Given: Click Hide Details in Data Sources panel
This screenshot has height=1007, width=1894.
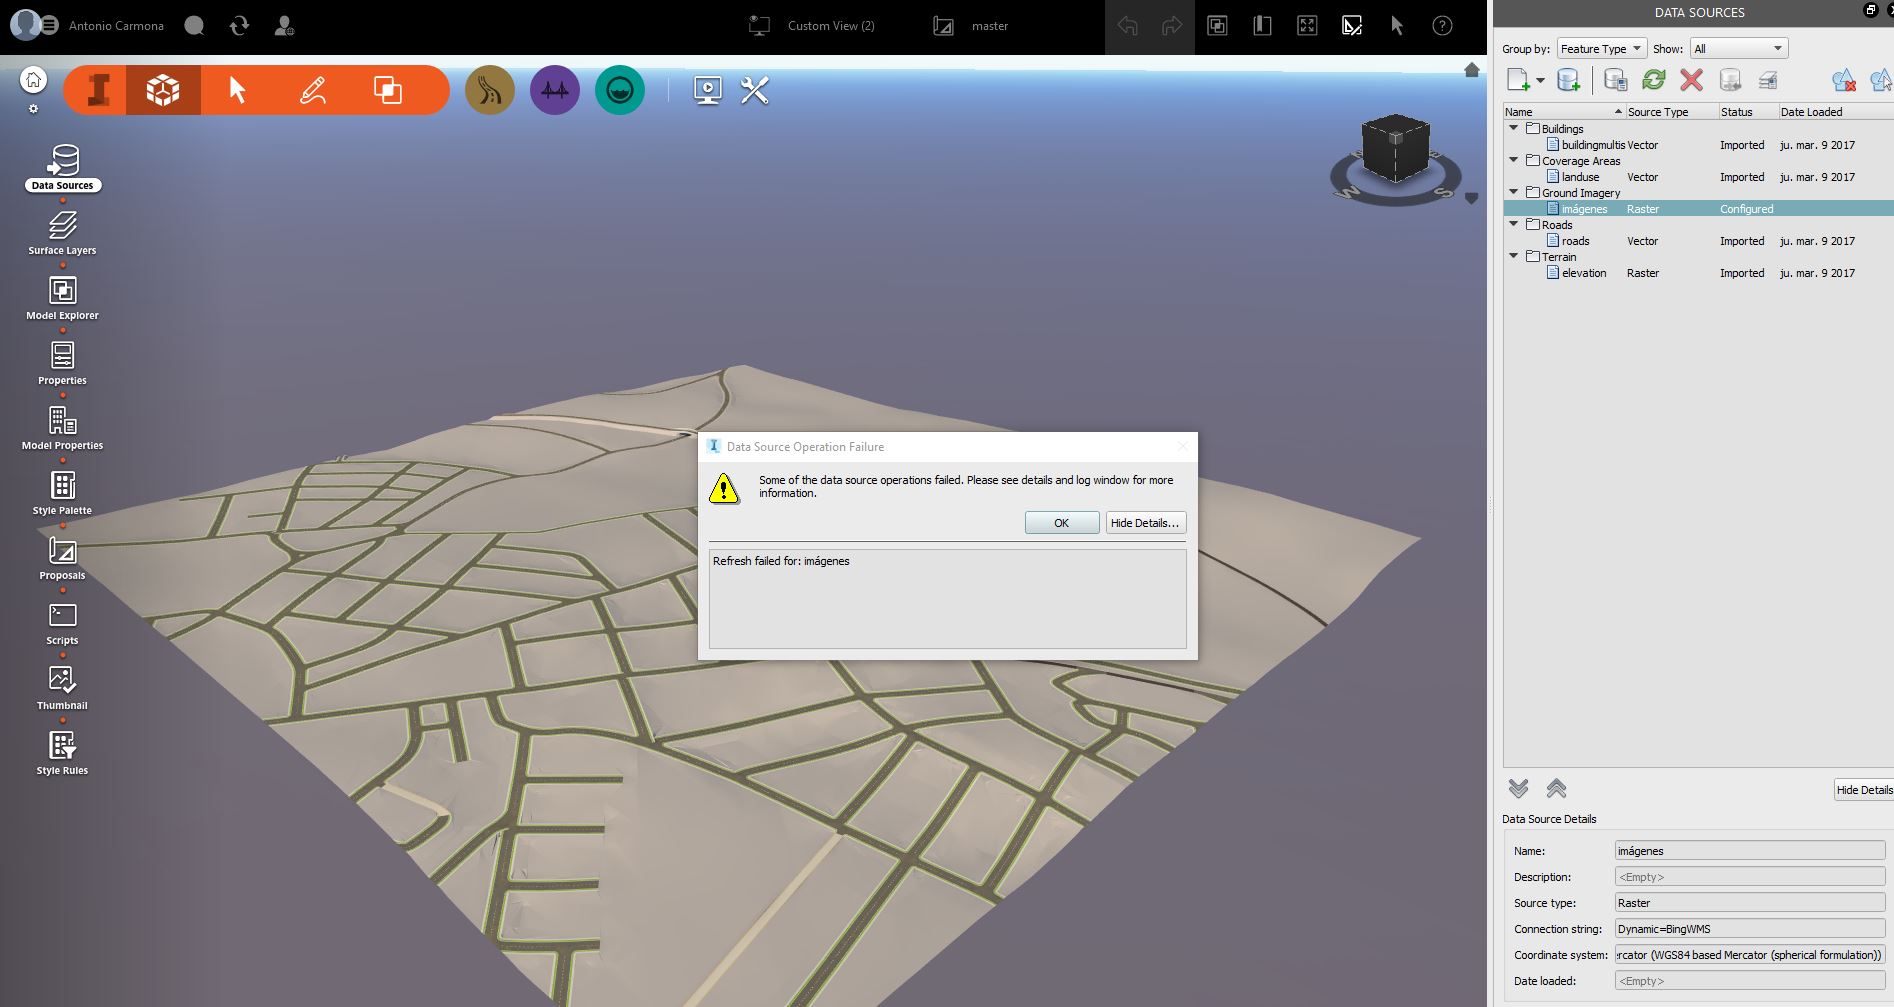Looking at the screenshot, I should pos(1864,789).
